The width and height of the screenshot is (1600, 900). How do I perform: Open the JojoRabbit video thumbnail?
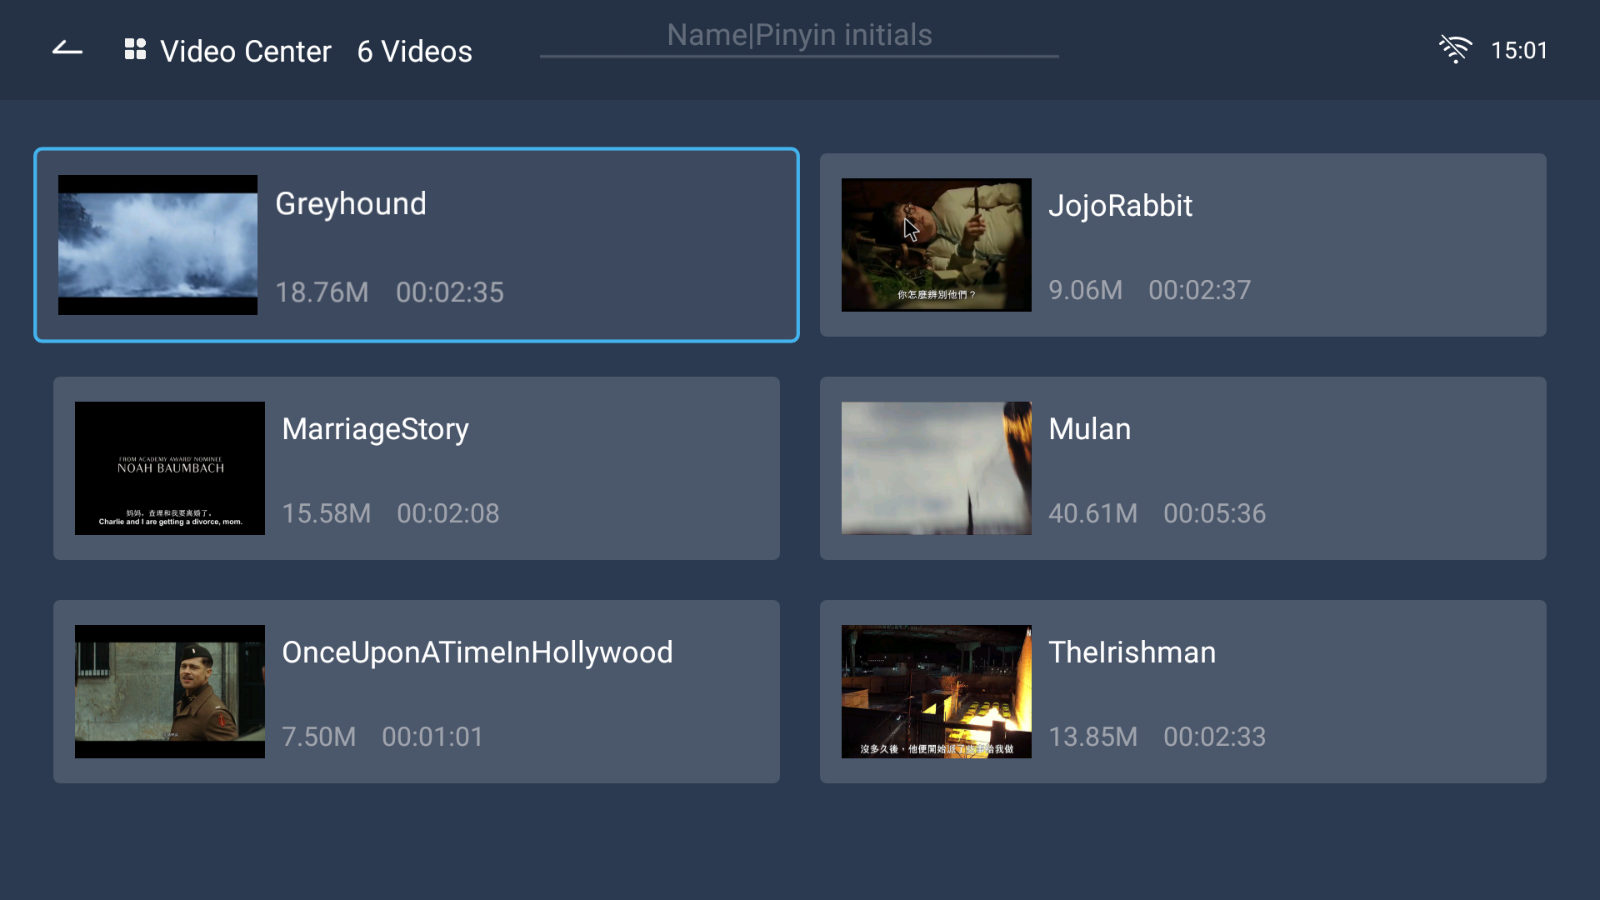[x=936, y=245]
